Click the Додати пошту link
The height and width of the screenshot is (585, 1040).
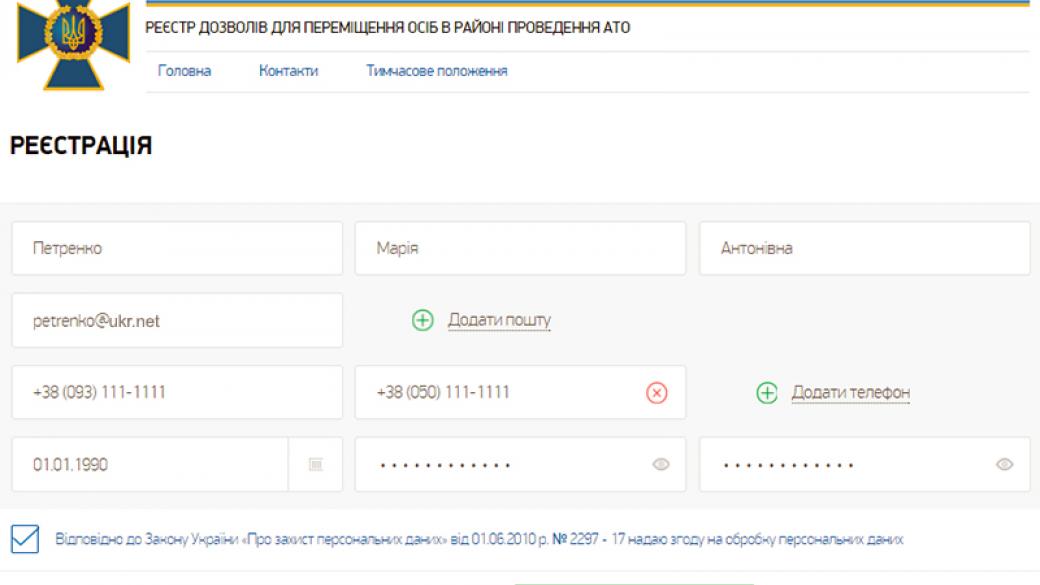pyautogui.click(x=499, y=320)
